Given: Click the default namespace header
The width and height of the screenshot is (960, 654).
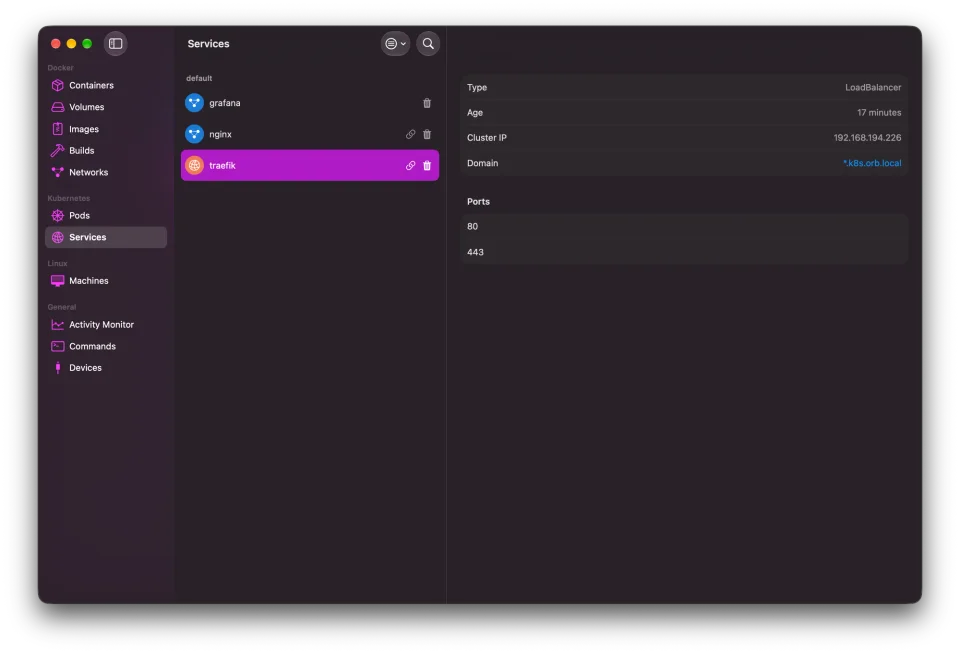Looking at the screenshot, I should pyautogui.click(x=199, y=78).
